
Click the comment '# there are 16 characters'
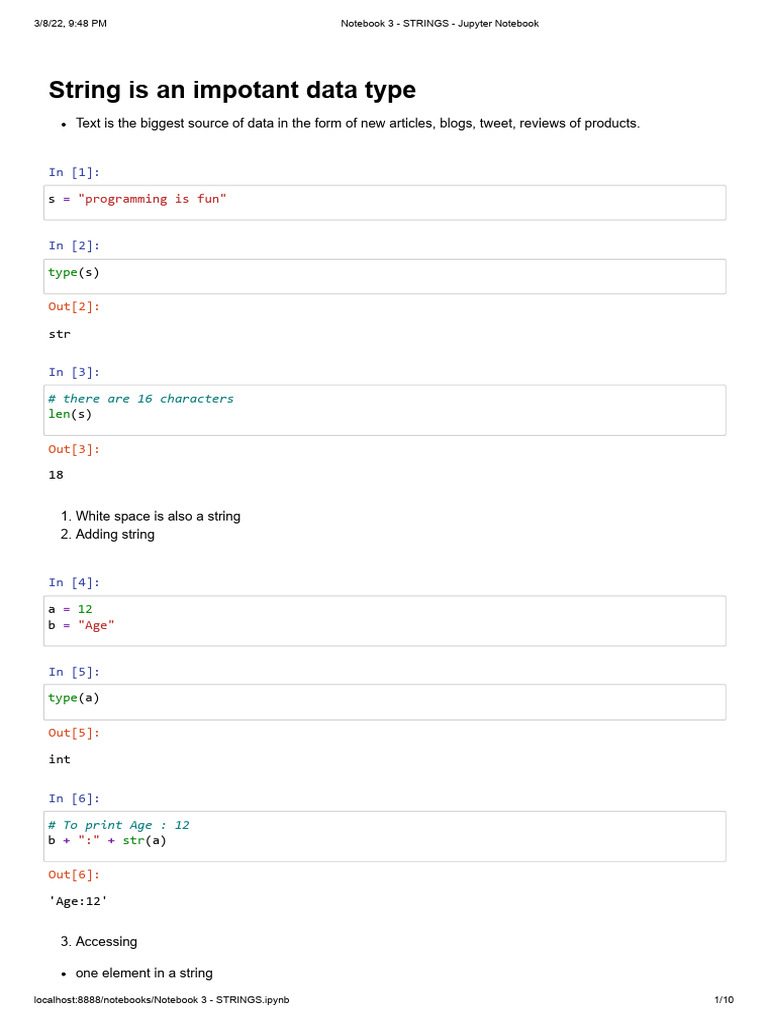click(x=140, y=398)
